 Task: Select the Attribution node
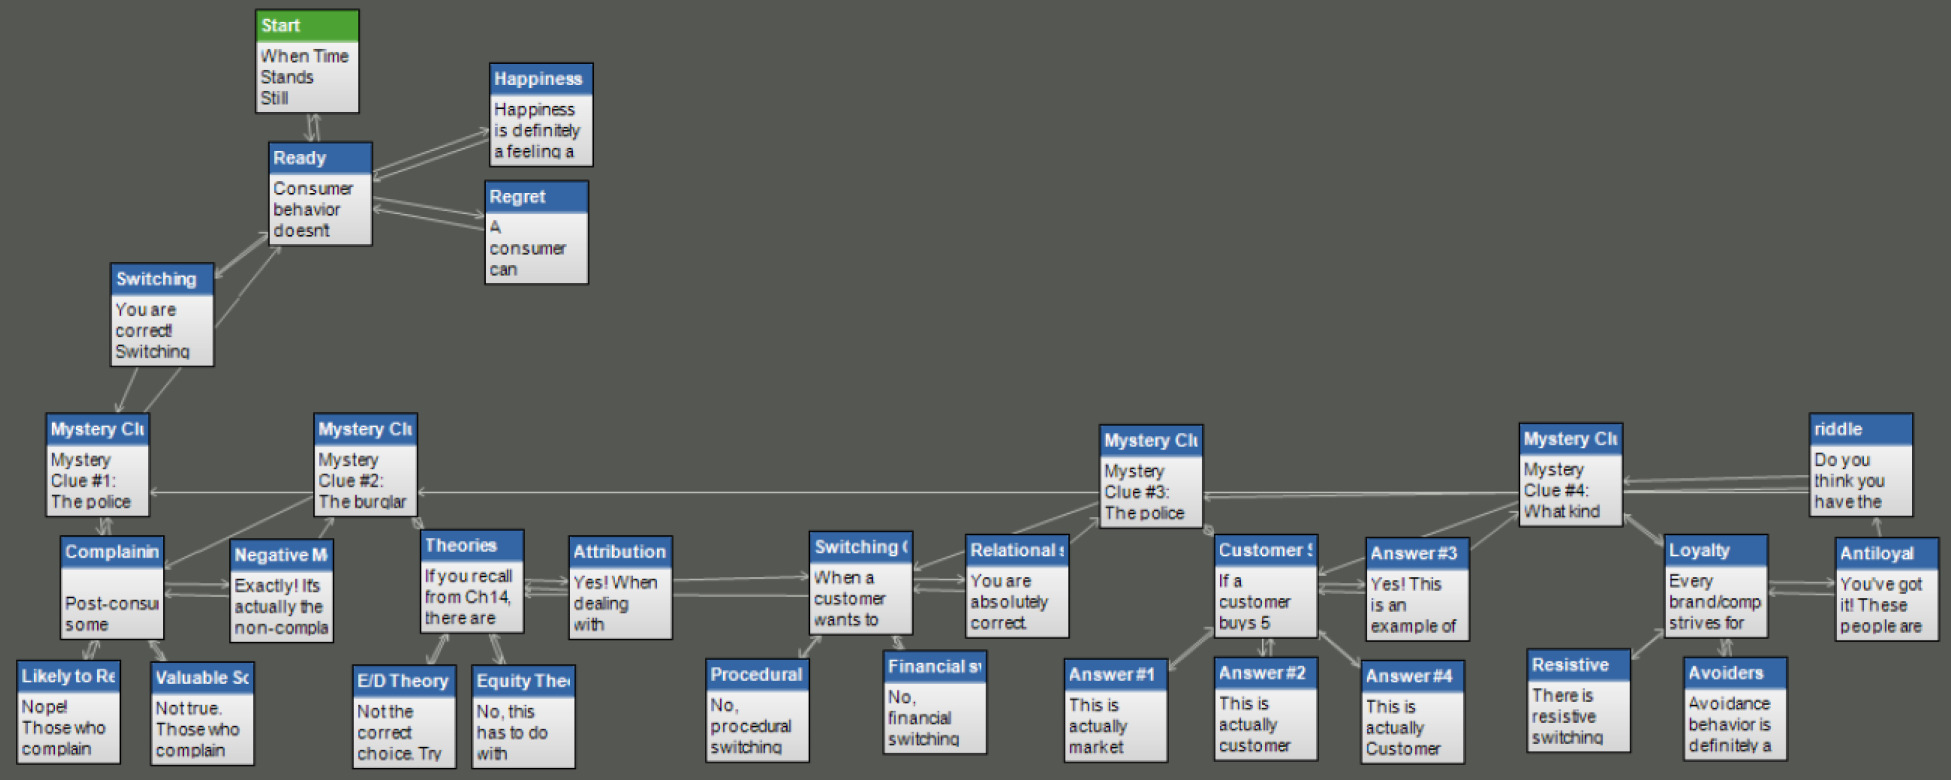point(620,587)
